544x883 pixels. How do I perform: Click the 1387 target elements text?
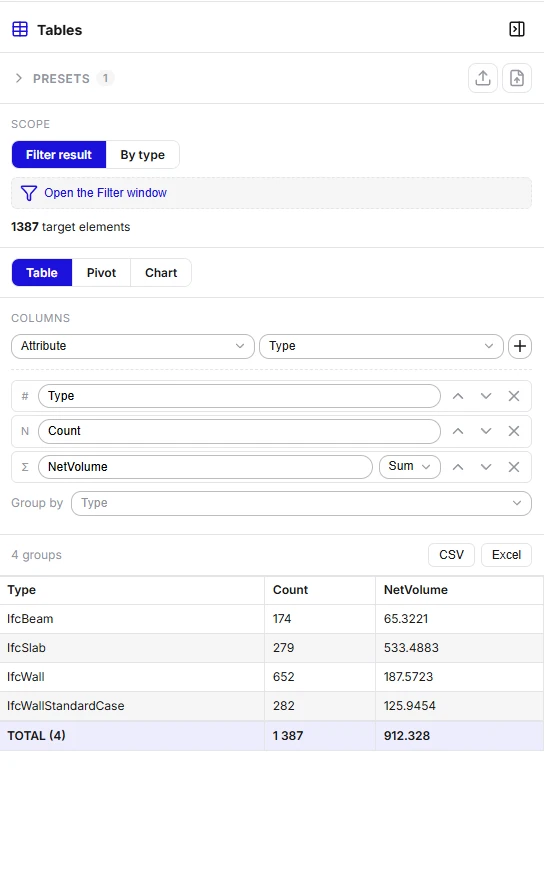[70, 227]
